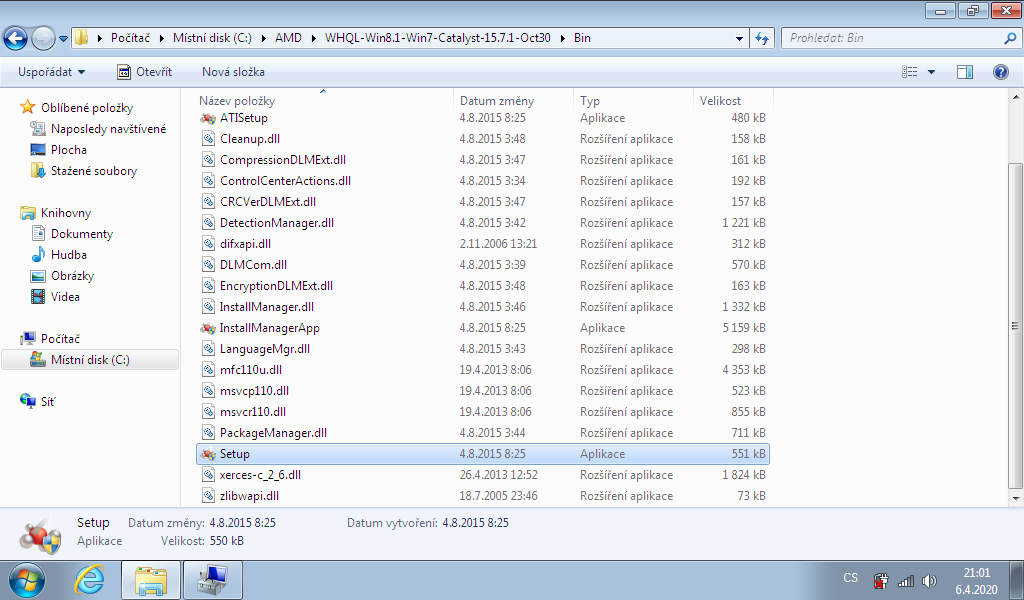Click the folder icon in address bar
This screenshot has height=600, width=1024.
tap(81, 38)
